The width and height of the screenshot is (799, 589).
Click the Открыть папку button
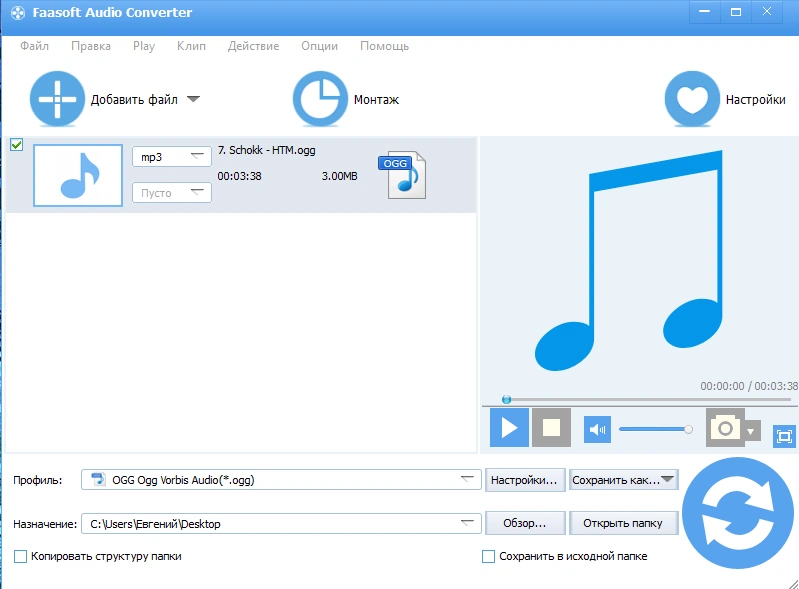tap(623, 523)
